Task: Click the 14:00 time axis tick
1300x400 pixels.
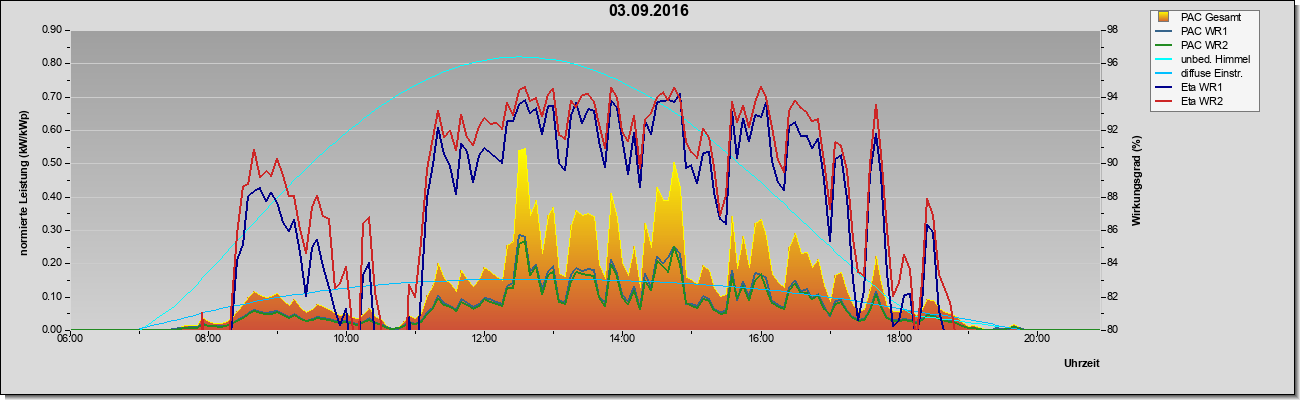Action: tap(622, 339)
